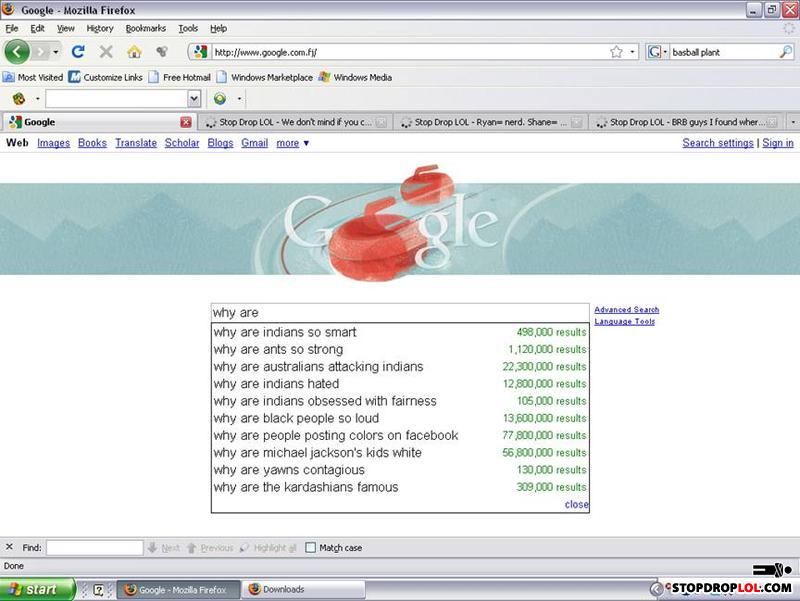Open the Bookmarks menu

point(146,29)
